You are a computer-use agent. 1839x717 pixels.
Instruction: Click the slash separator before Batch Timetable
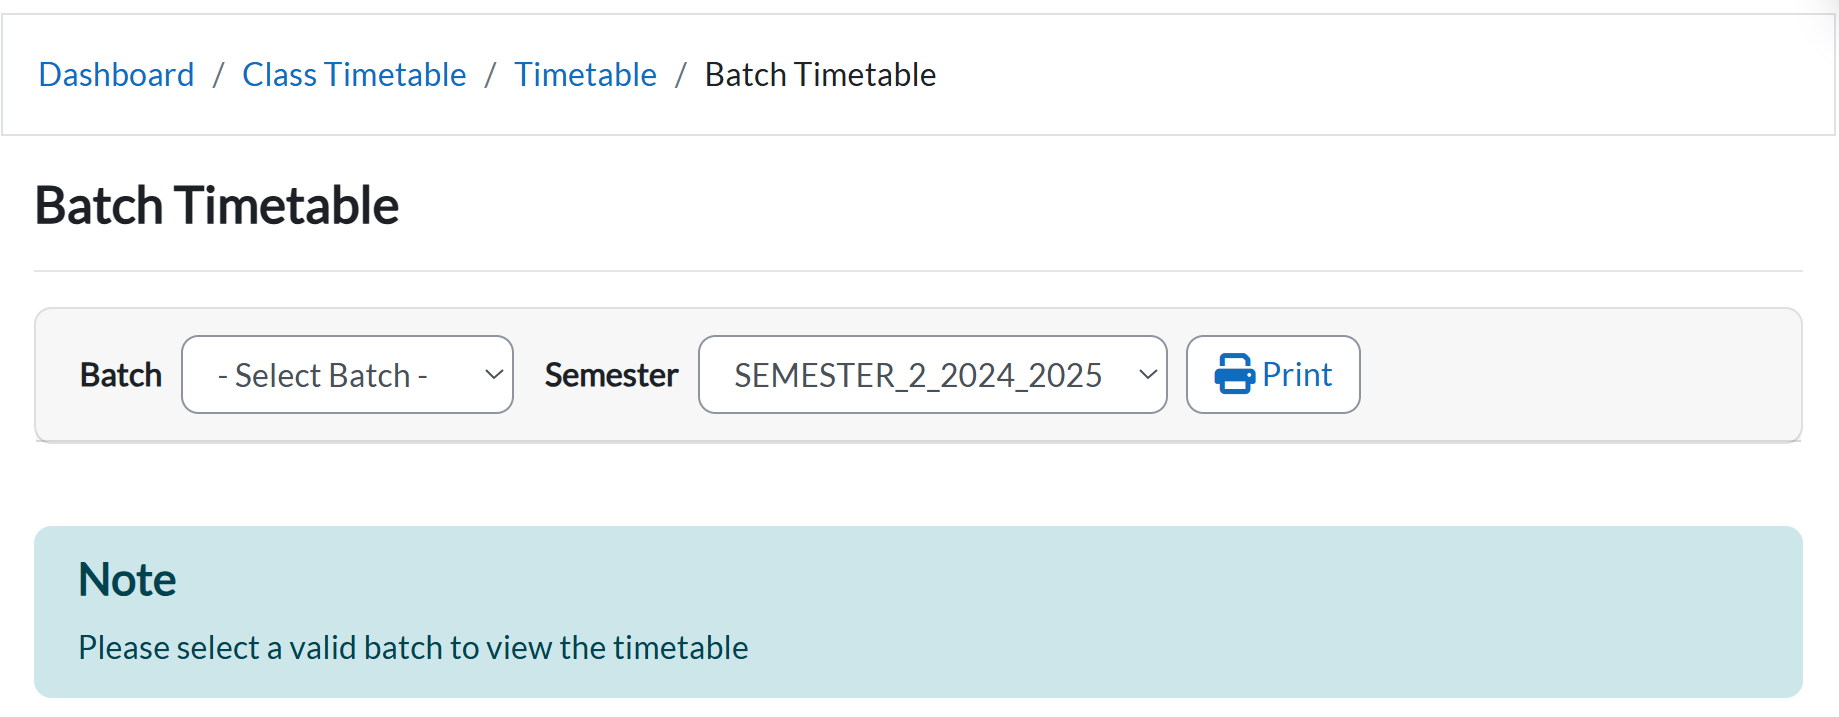pos(680,75)
